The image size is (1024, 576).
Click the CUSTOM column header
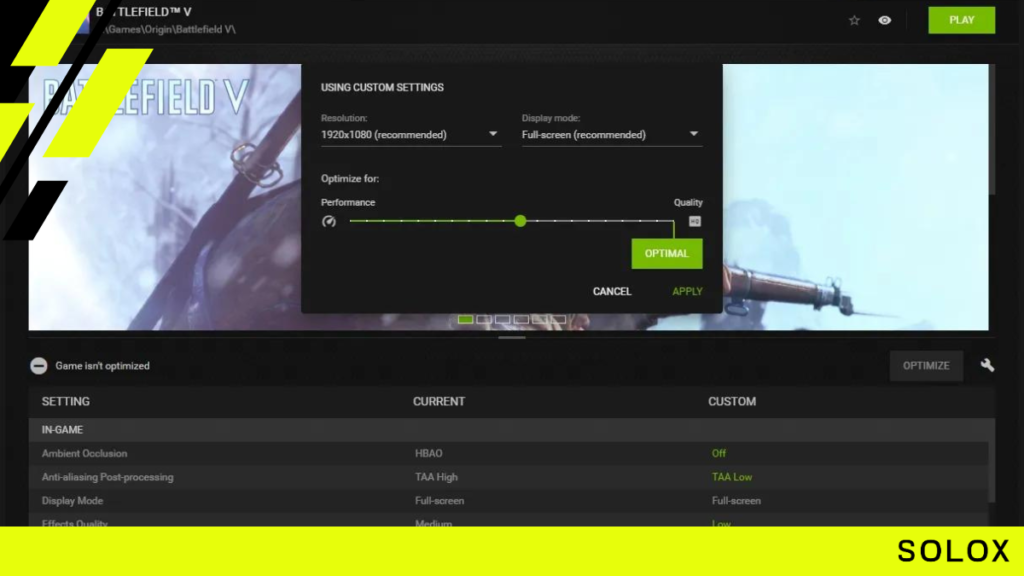pos(732,402)
